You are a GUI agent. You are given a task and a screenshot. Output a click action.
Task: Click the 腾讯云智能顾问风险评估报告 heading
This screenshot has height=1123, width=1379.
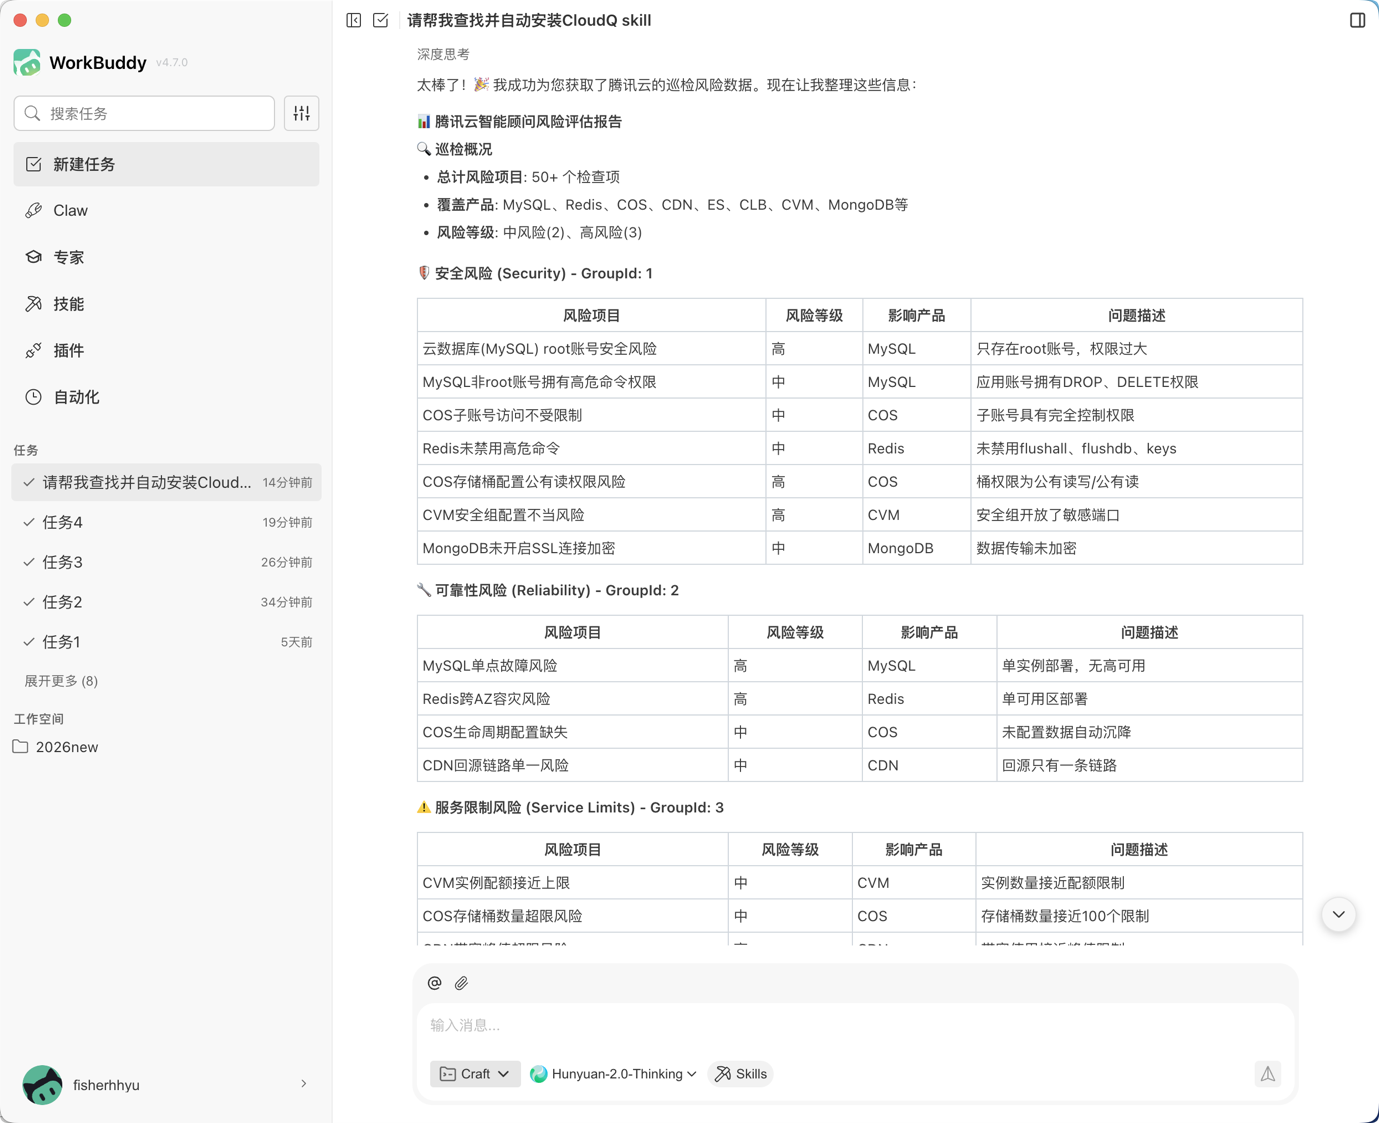[x=528, y=121]
